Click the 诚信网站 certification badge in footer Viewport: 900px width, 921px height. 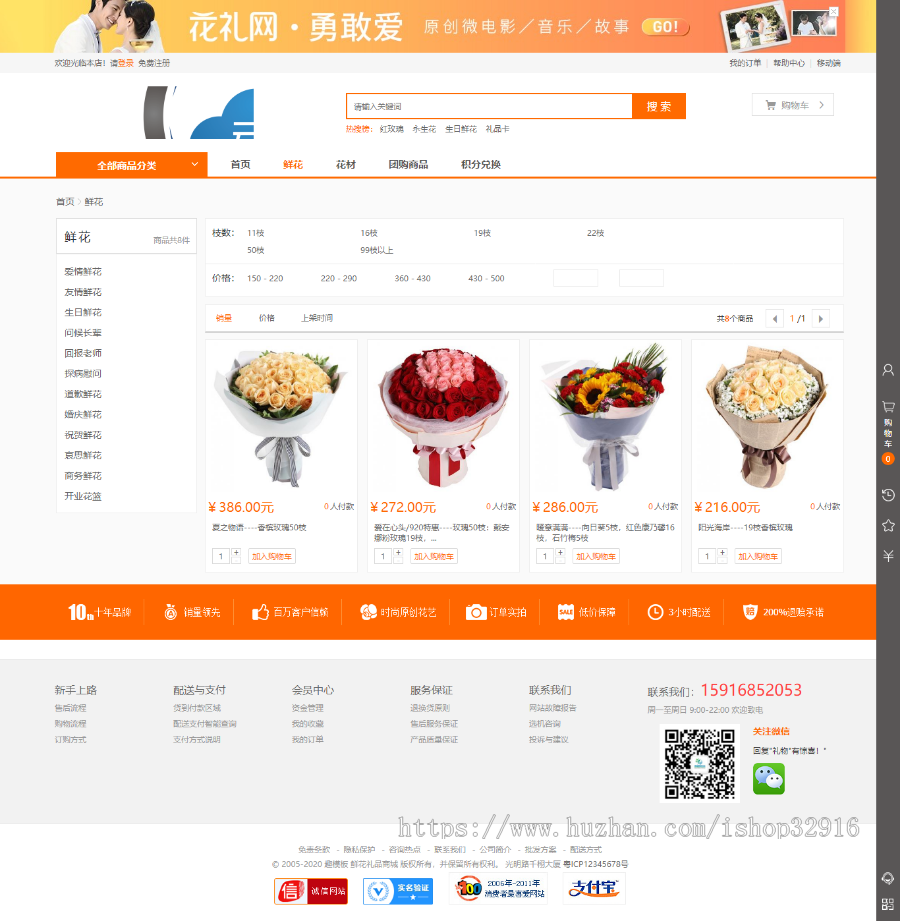click(311, 891)
